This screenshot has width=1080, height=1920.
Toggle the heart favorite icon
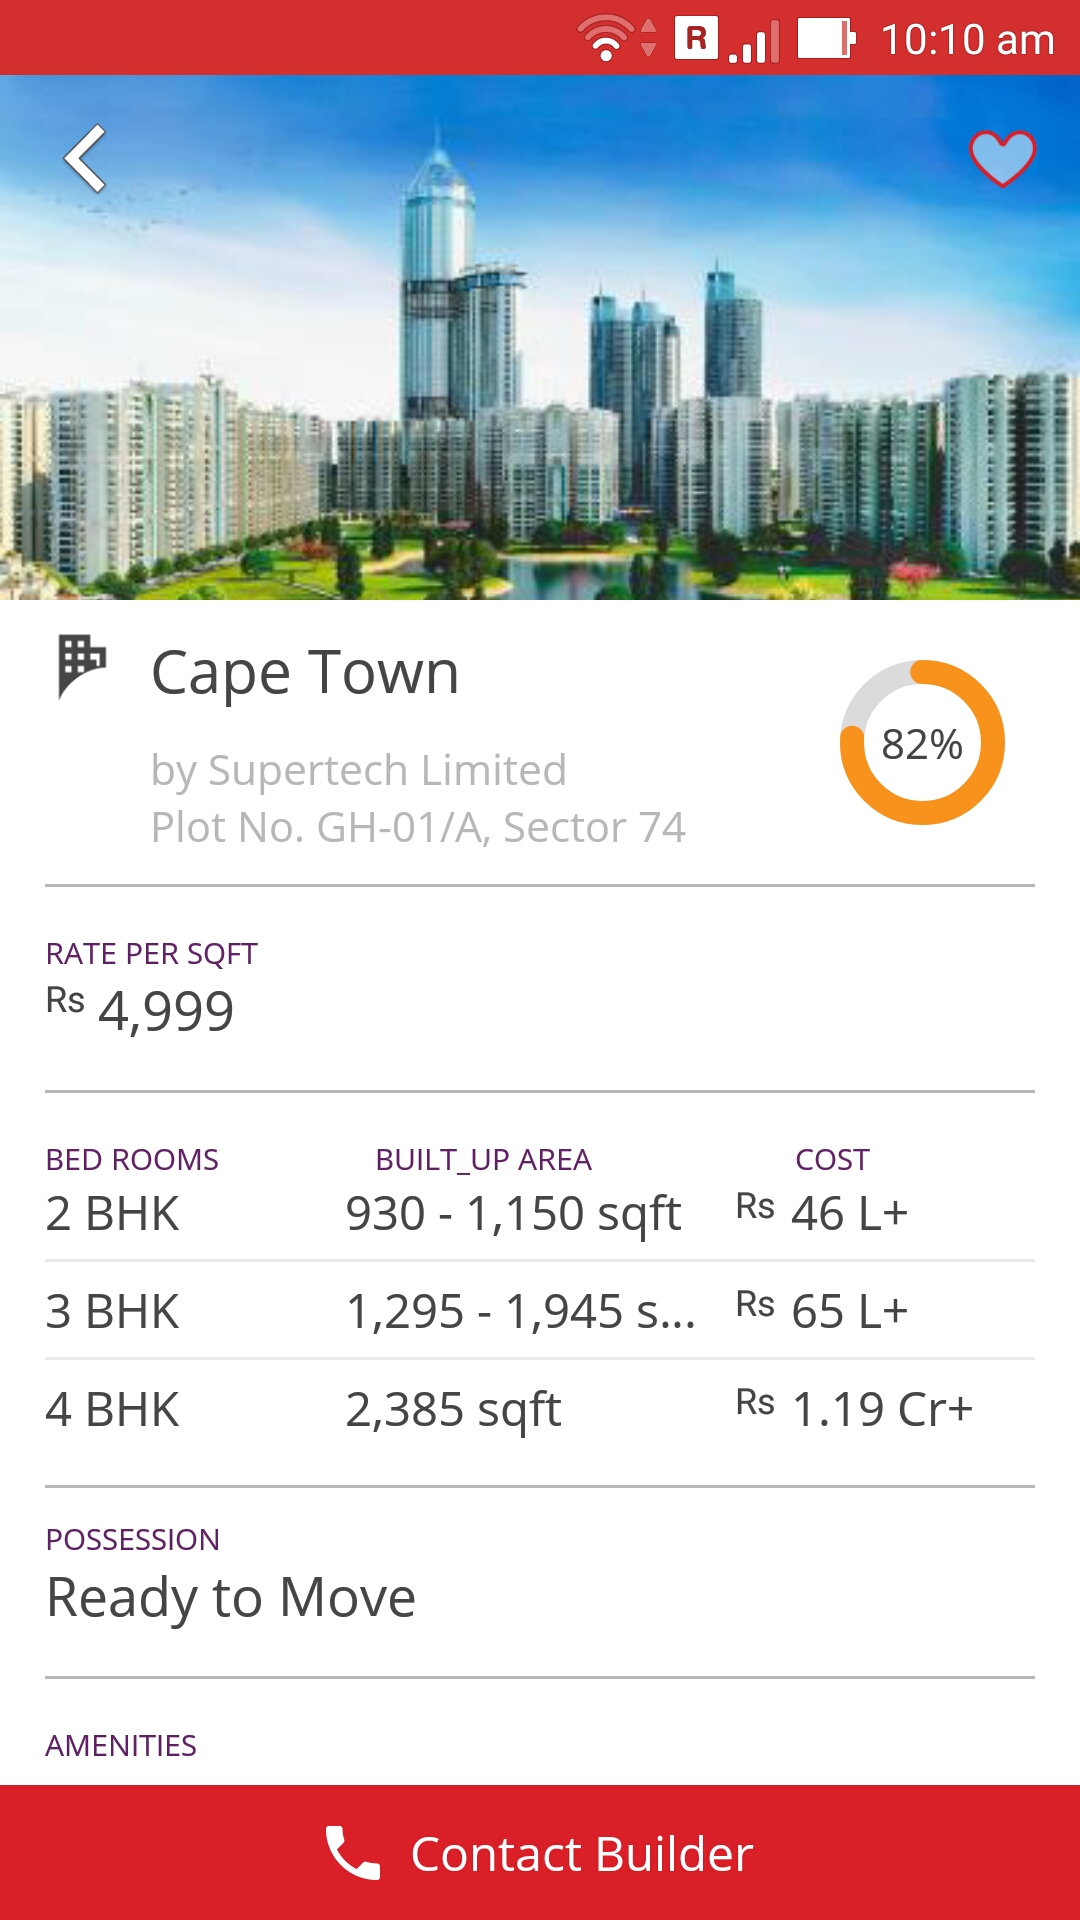point(1002,158)
